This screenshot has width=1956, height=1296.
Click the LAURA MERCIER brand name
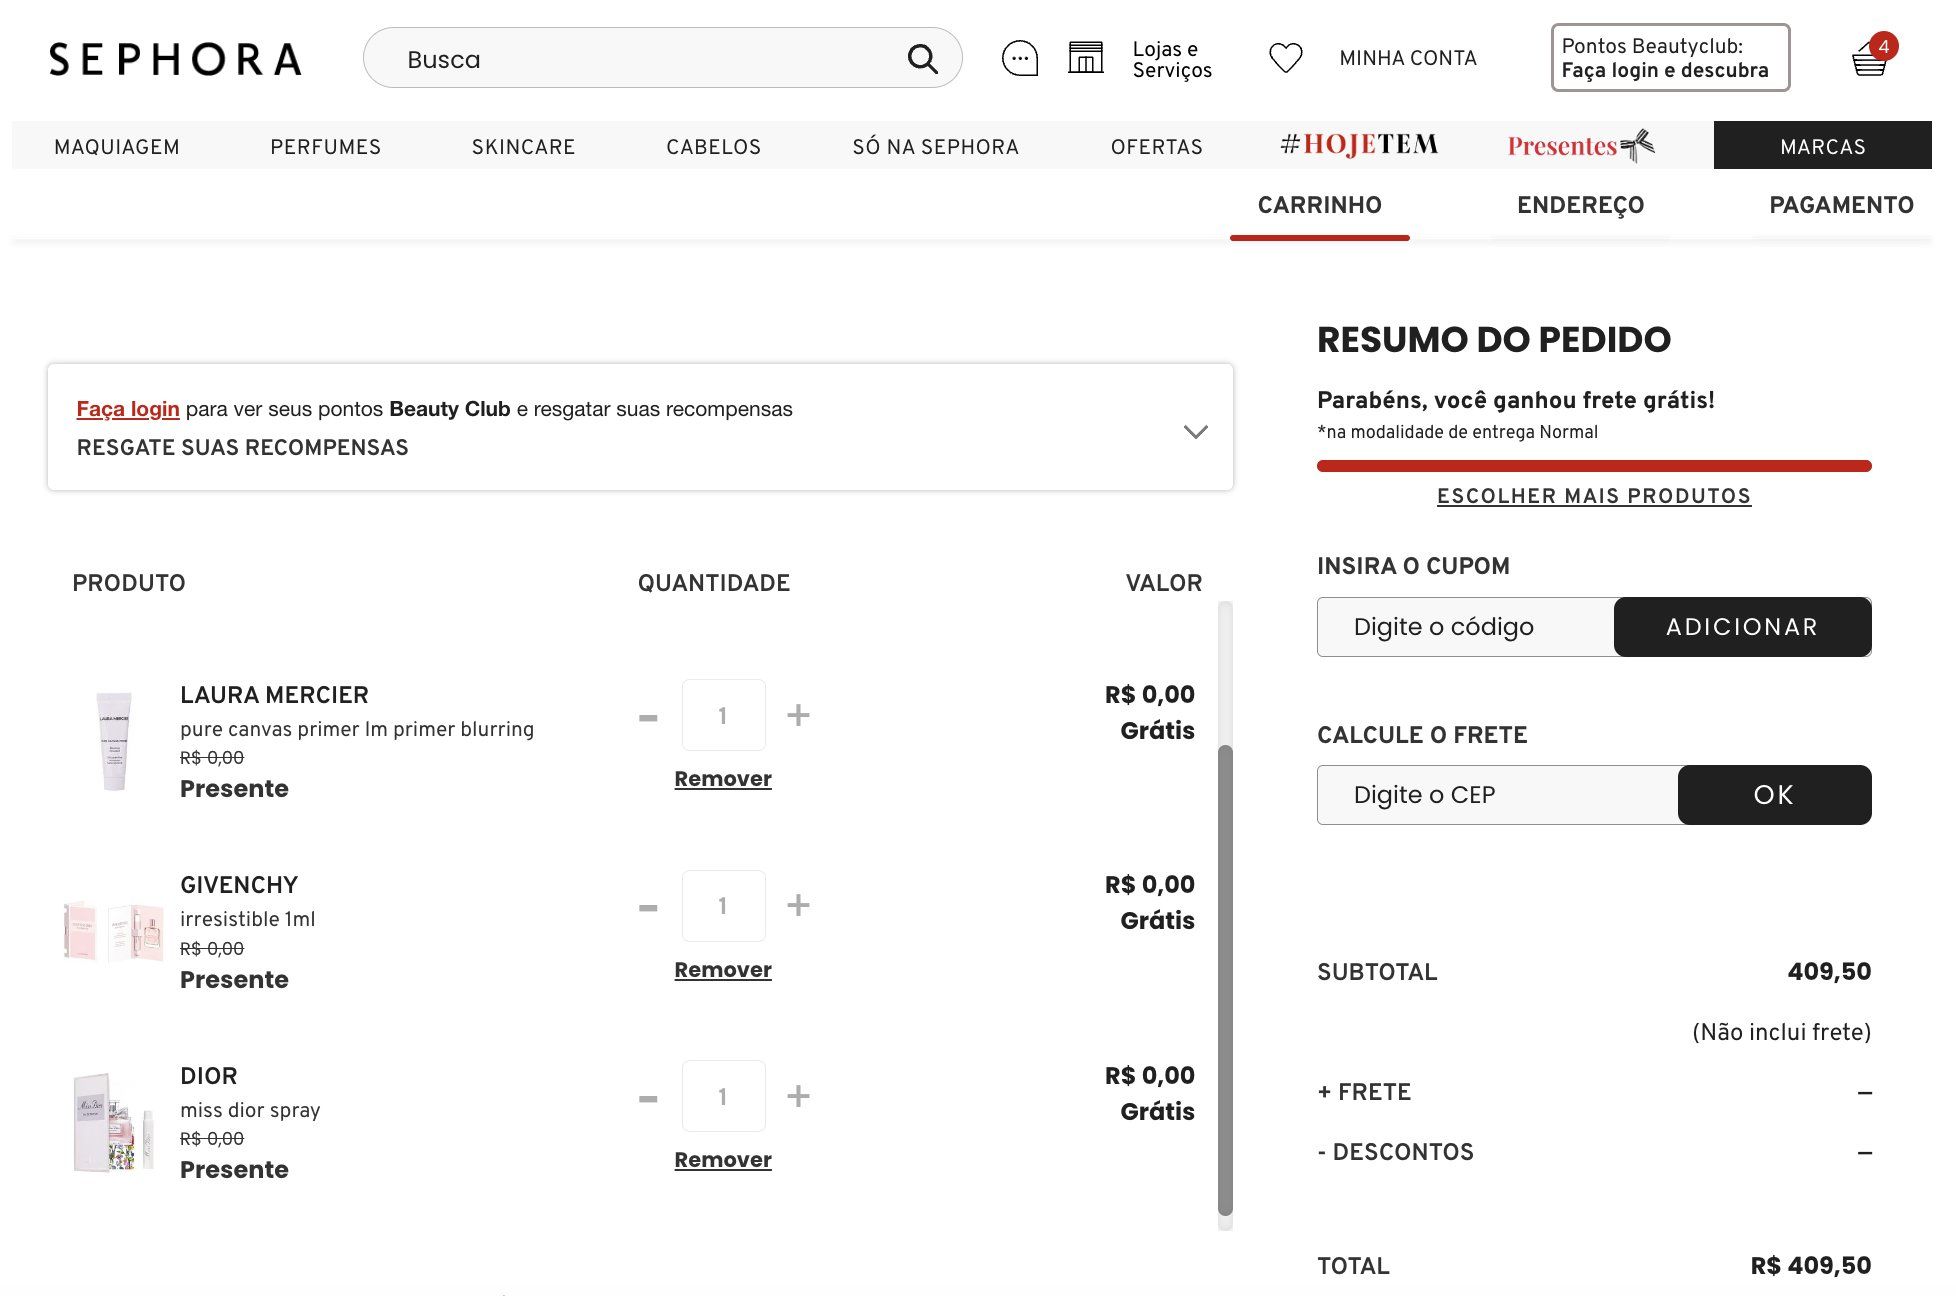(x=274, y=695)
